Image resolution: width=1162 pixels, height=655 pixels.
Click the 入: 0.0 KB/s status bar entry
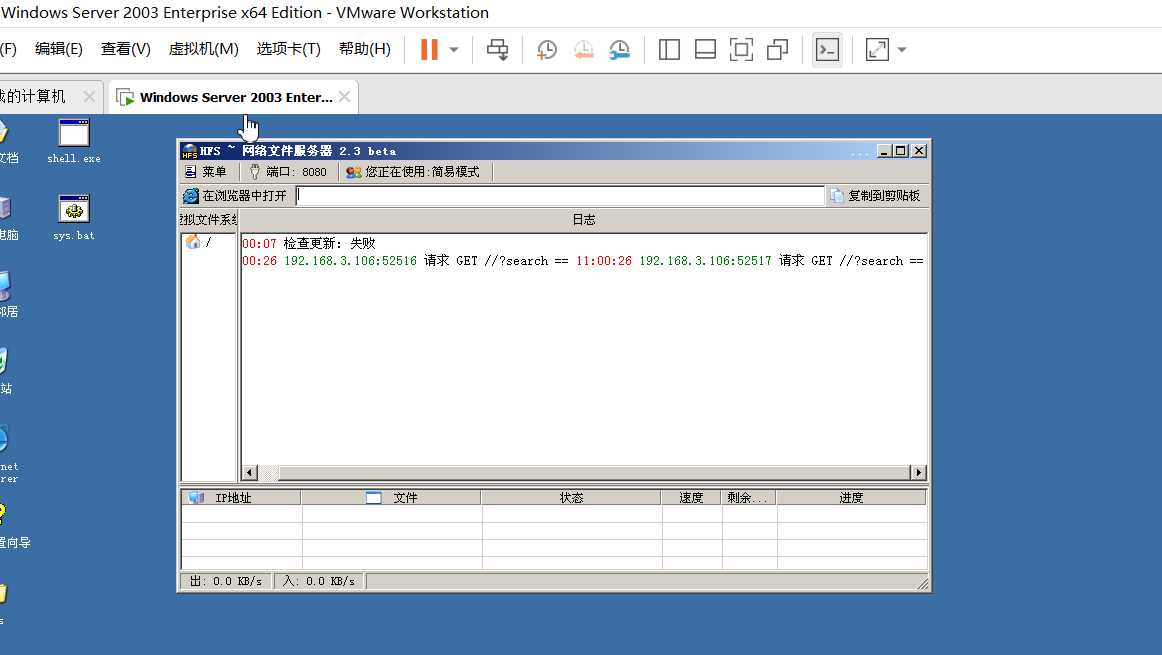pos(319,581)
